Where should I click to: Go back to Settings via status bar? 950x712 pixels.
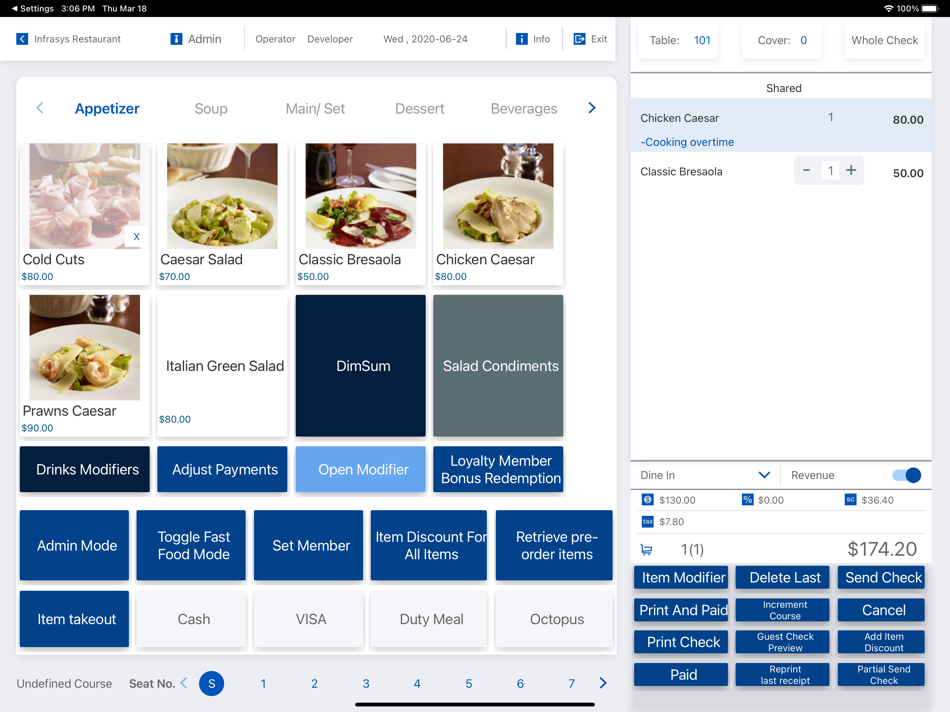[32, 8]
